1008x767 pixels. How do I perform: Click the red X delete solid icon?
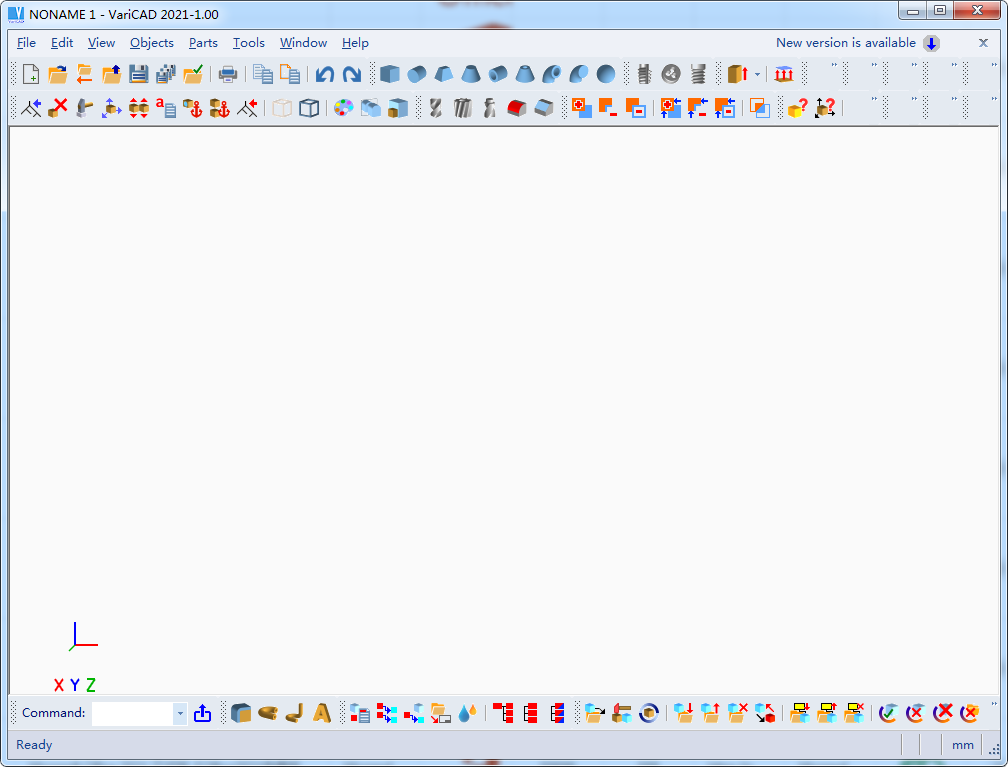pyautogui.click(x=59, y=108)
